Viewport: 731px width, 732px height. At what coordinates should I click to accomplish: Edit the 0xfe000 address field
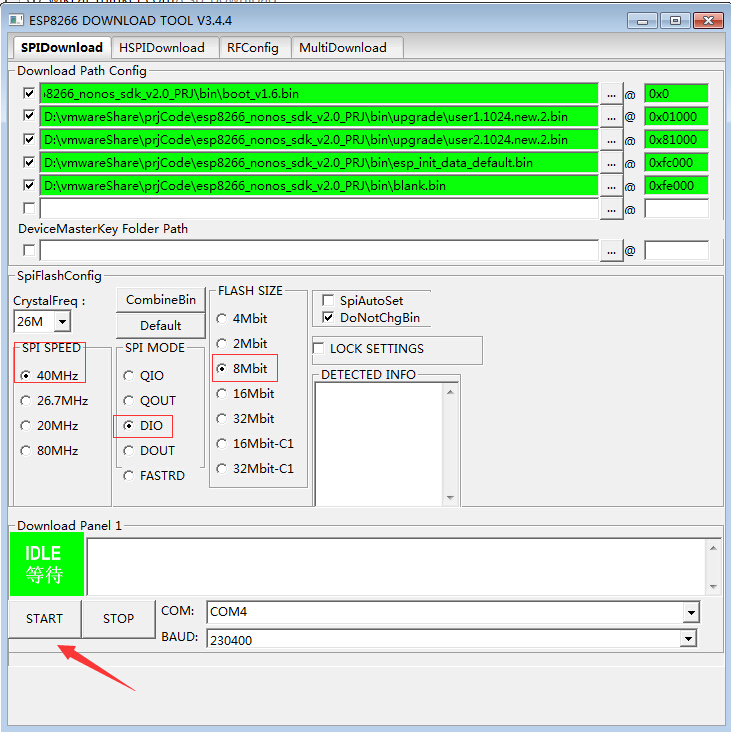tap(676, 185)
